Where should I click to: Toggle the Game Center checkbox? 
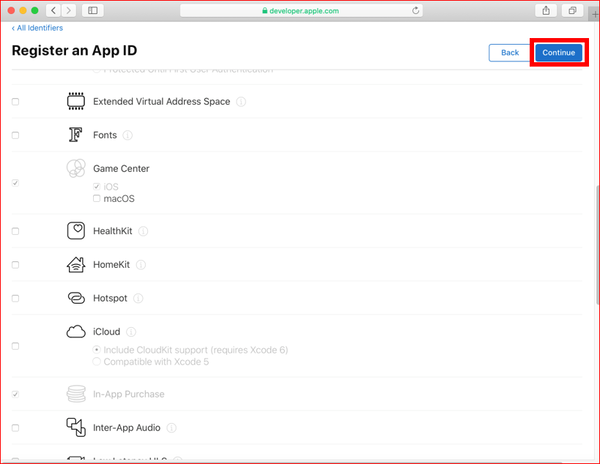15,183
